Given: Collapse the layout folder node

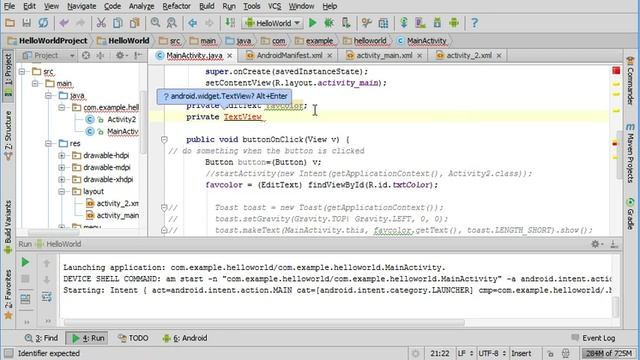Looking at the screenshot, I should coord(62,191).
